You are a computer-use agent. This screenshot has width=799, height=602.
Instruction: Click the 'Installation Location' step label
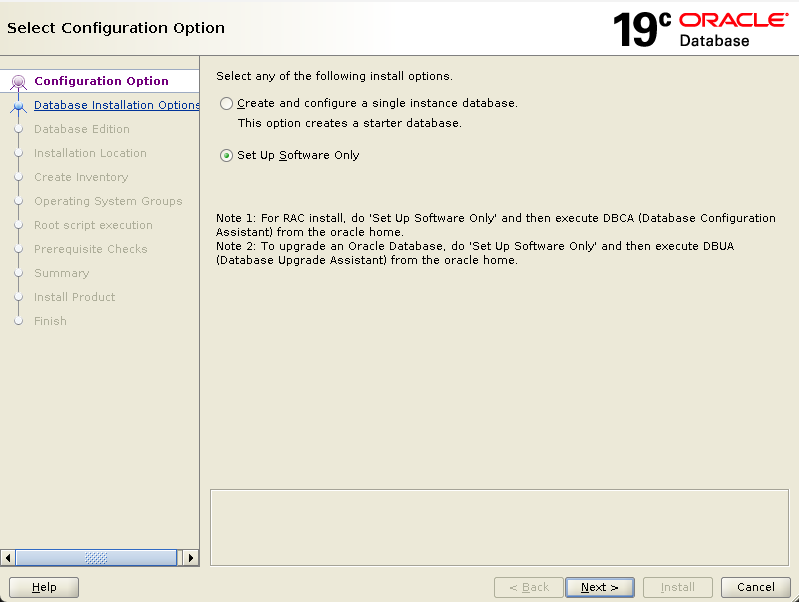(90, 153)
